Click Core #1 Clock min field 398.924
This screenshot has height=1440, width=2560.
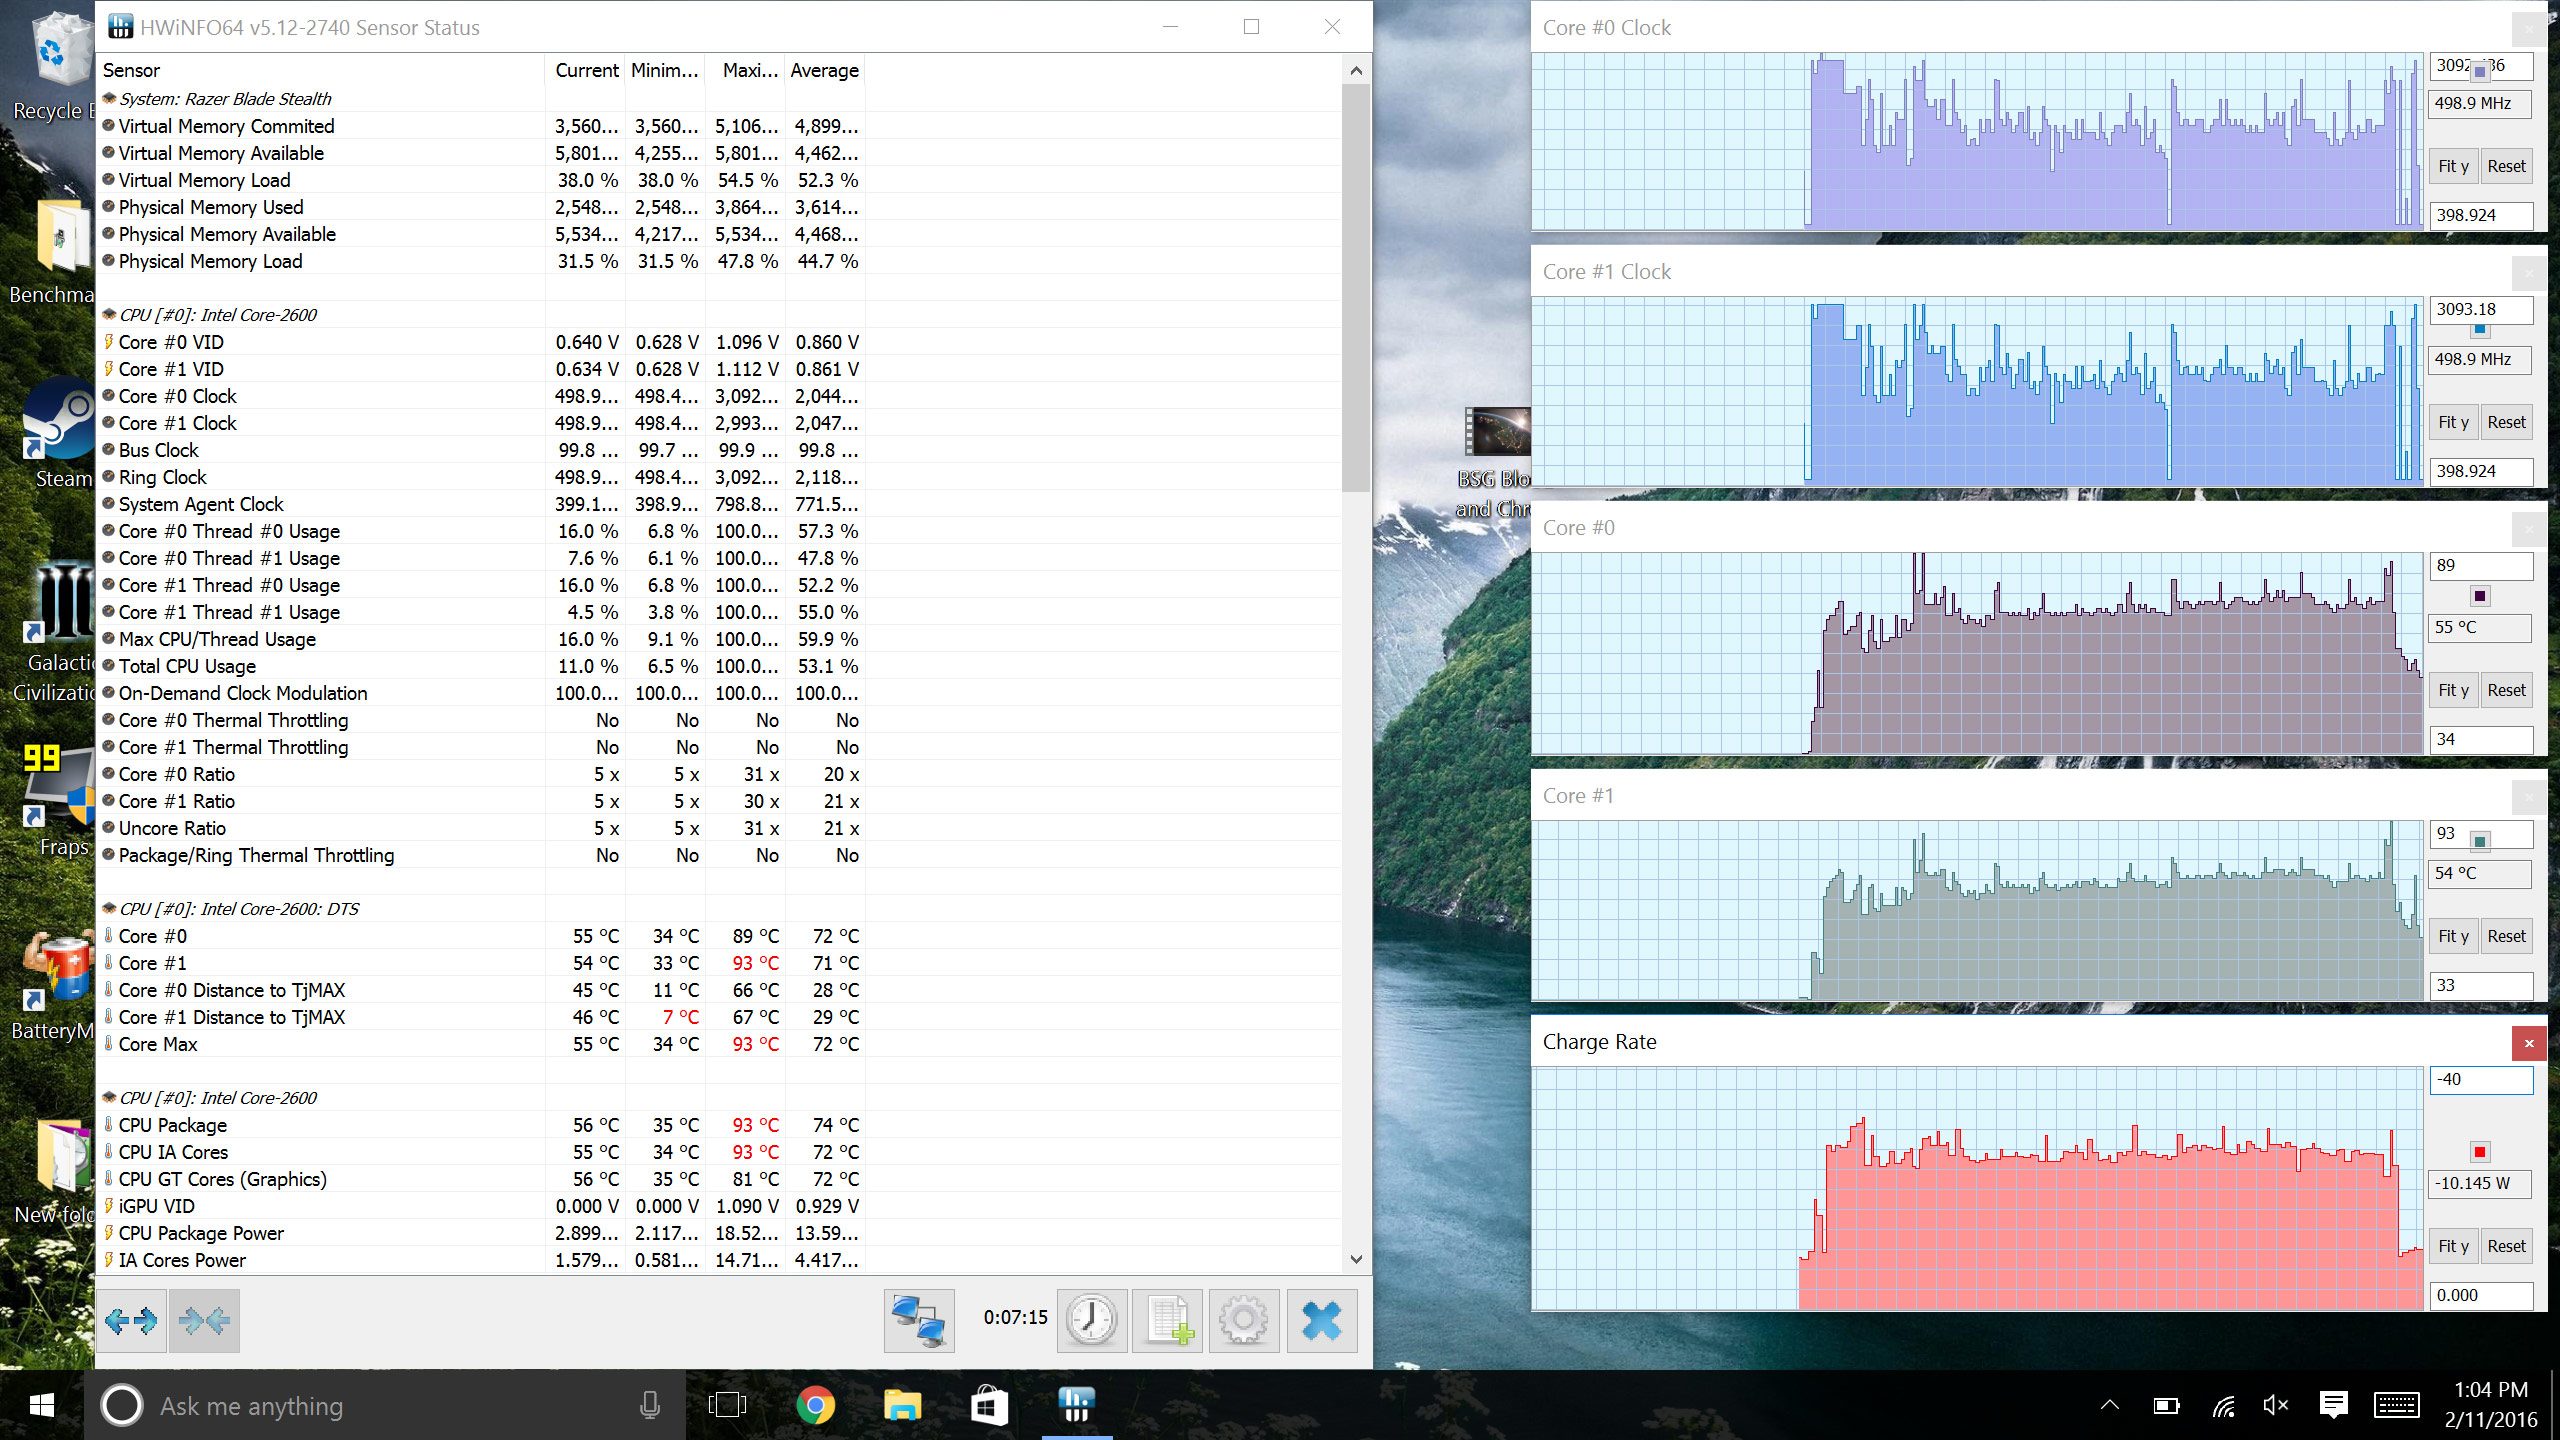2481,471
